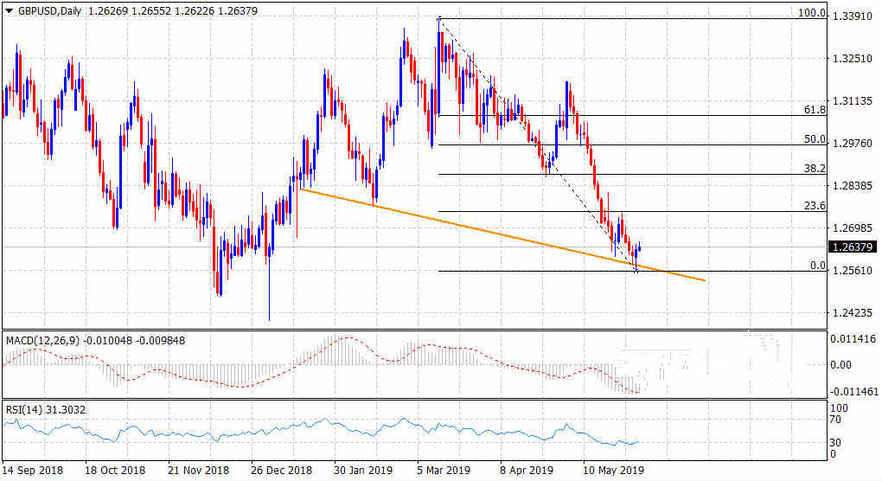Select the blue RSI line

(x=300, y=431)
